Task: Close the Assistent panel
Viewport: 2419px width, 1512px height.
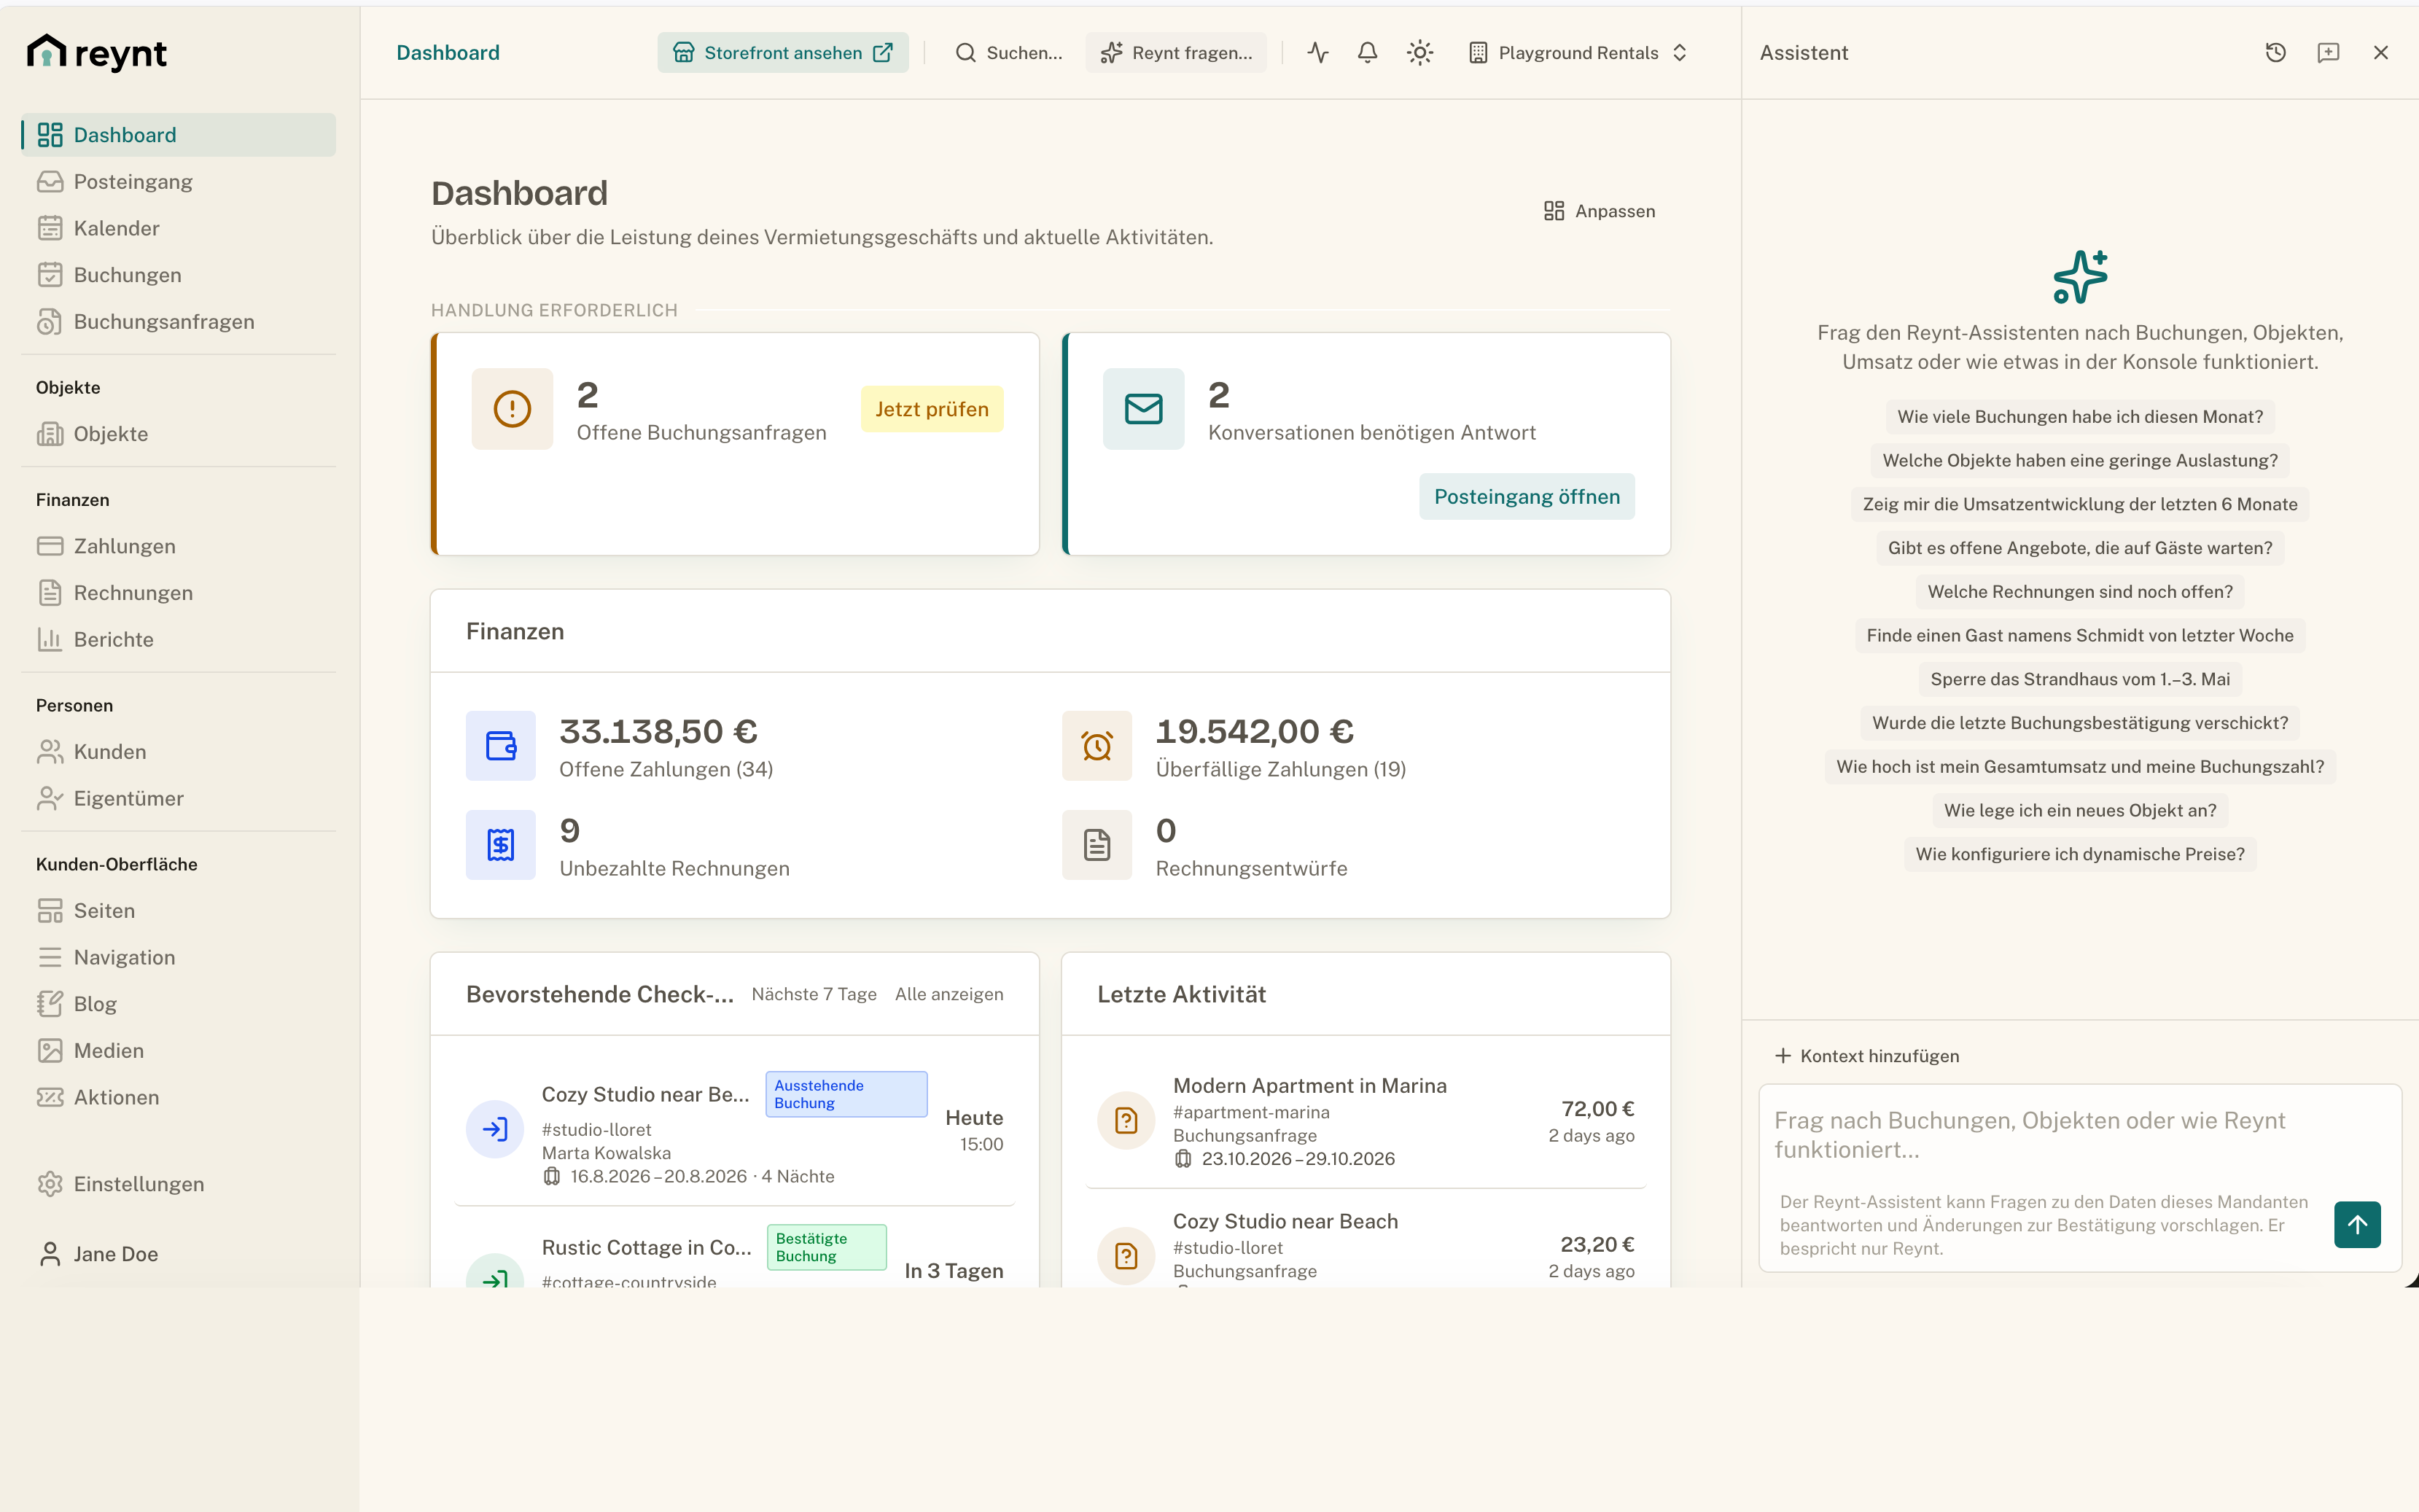Action: [x=2380, y=53]
